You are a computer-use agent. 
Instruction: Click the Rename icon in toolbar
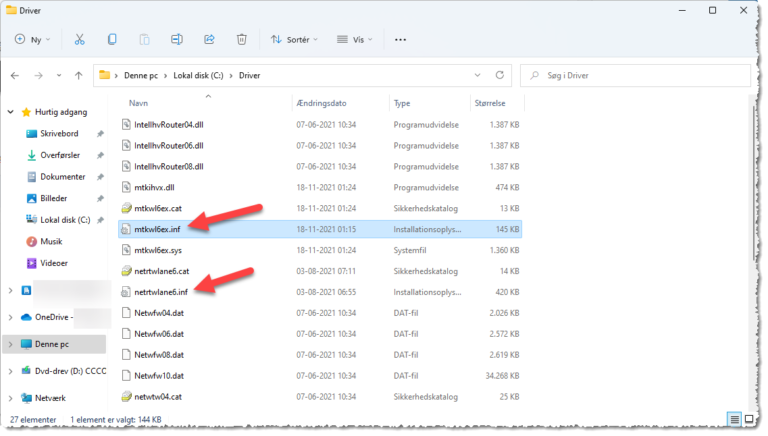point(177,40)
